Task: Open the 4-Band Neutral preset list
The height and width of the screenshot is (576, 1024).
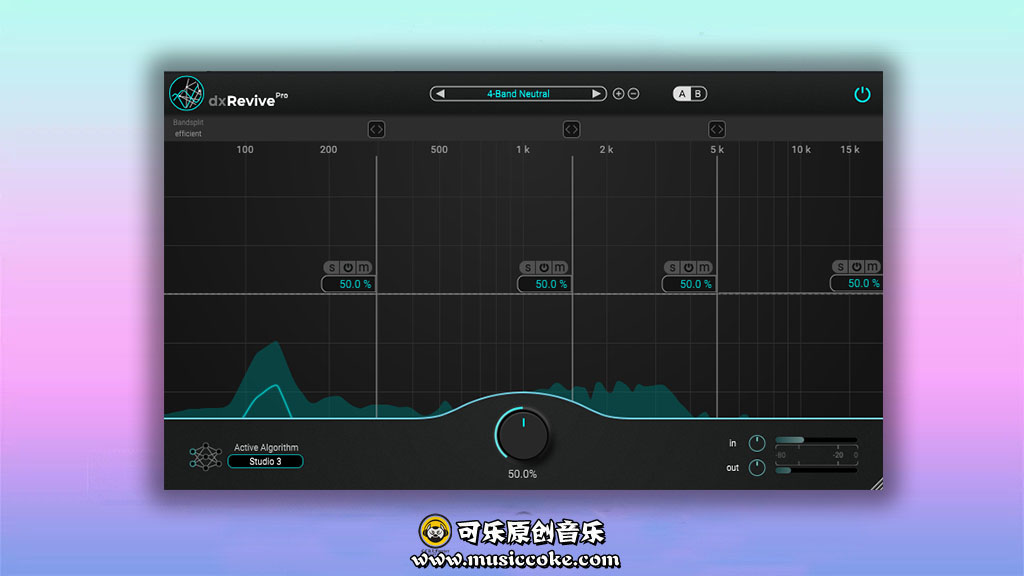Action: pyautogui.click(x=518, y=94)
